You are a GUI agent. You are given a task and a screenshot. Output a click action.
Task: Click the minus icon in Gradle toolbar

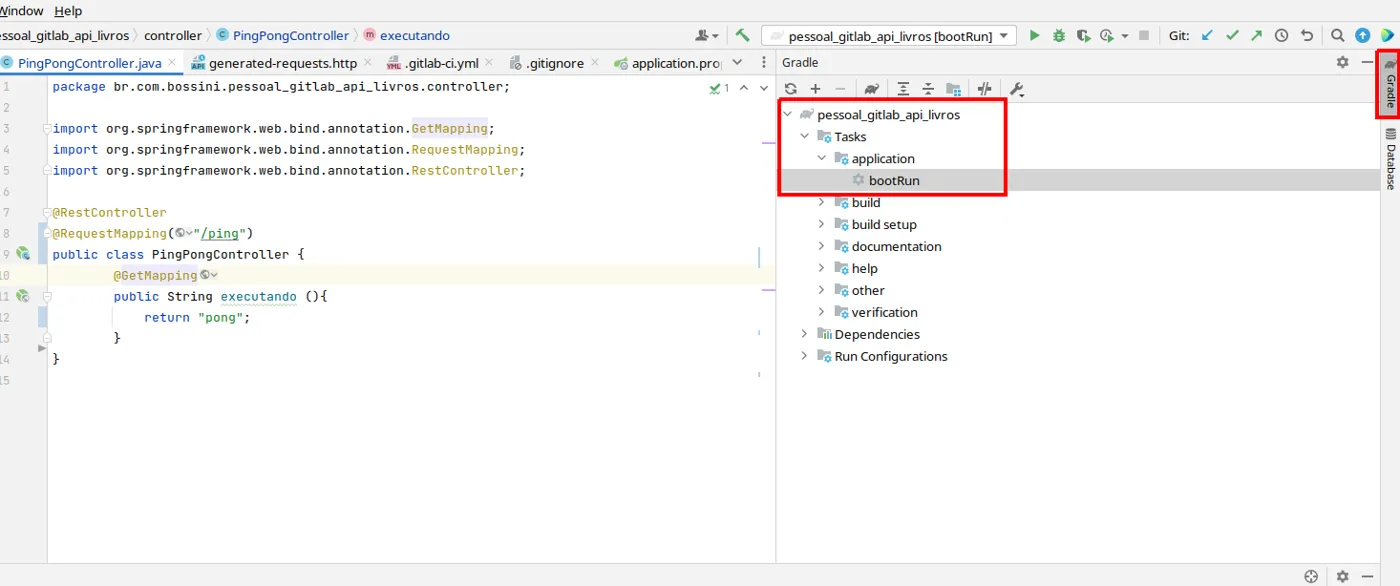840,89
